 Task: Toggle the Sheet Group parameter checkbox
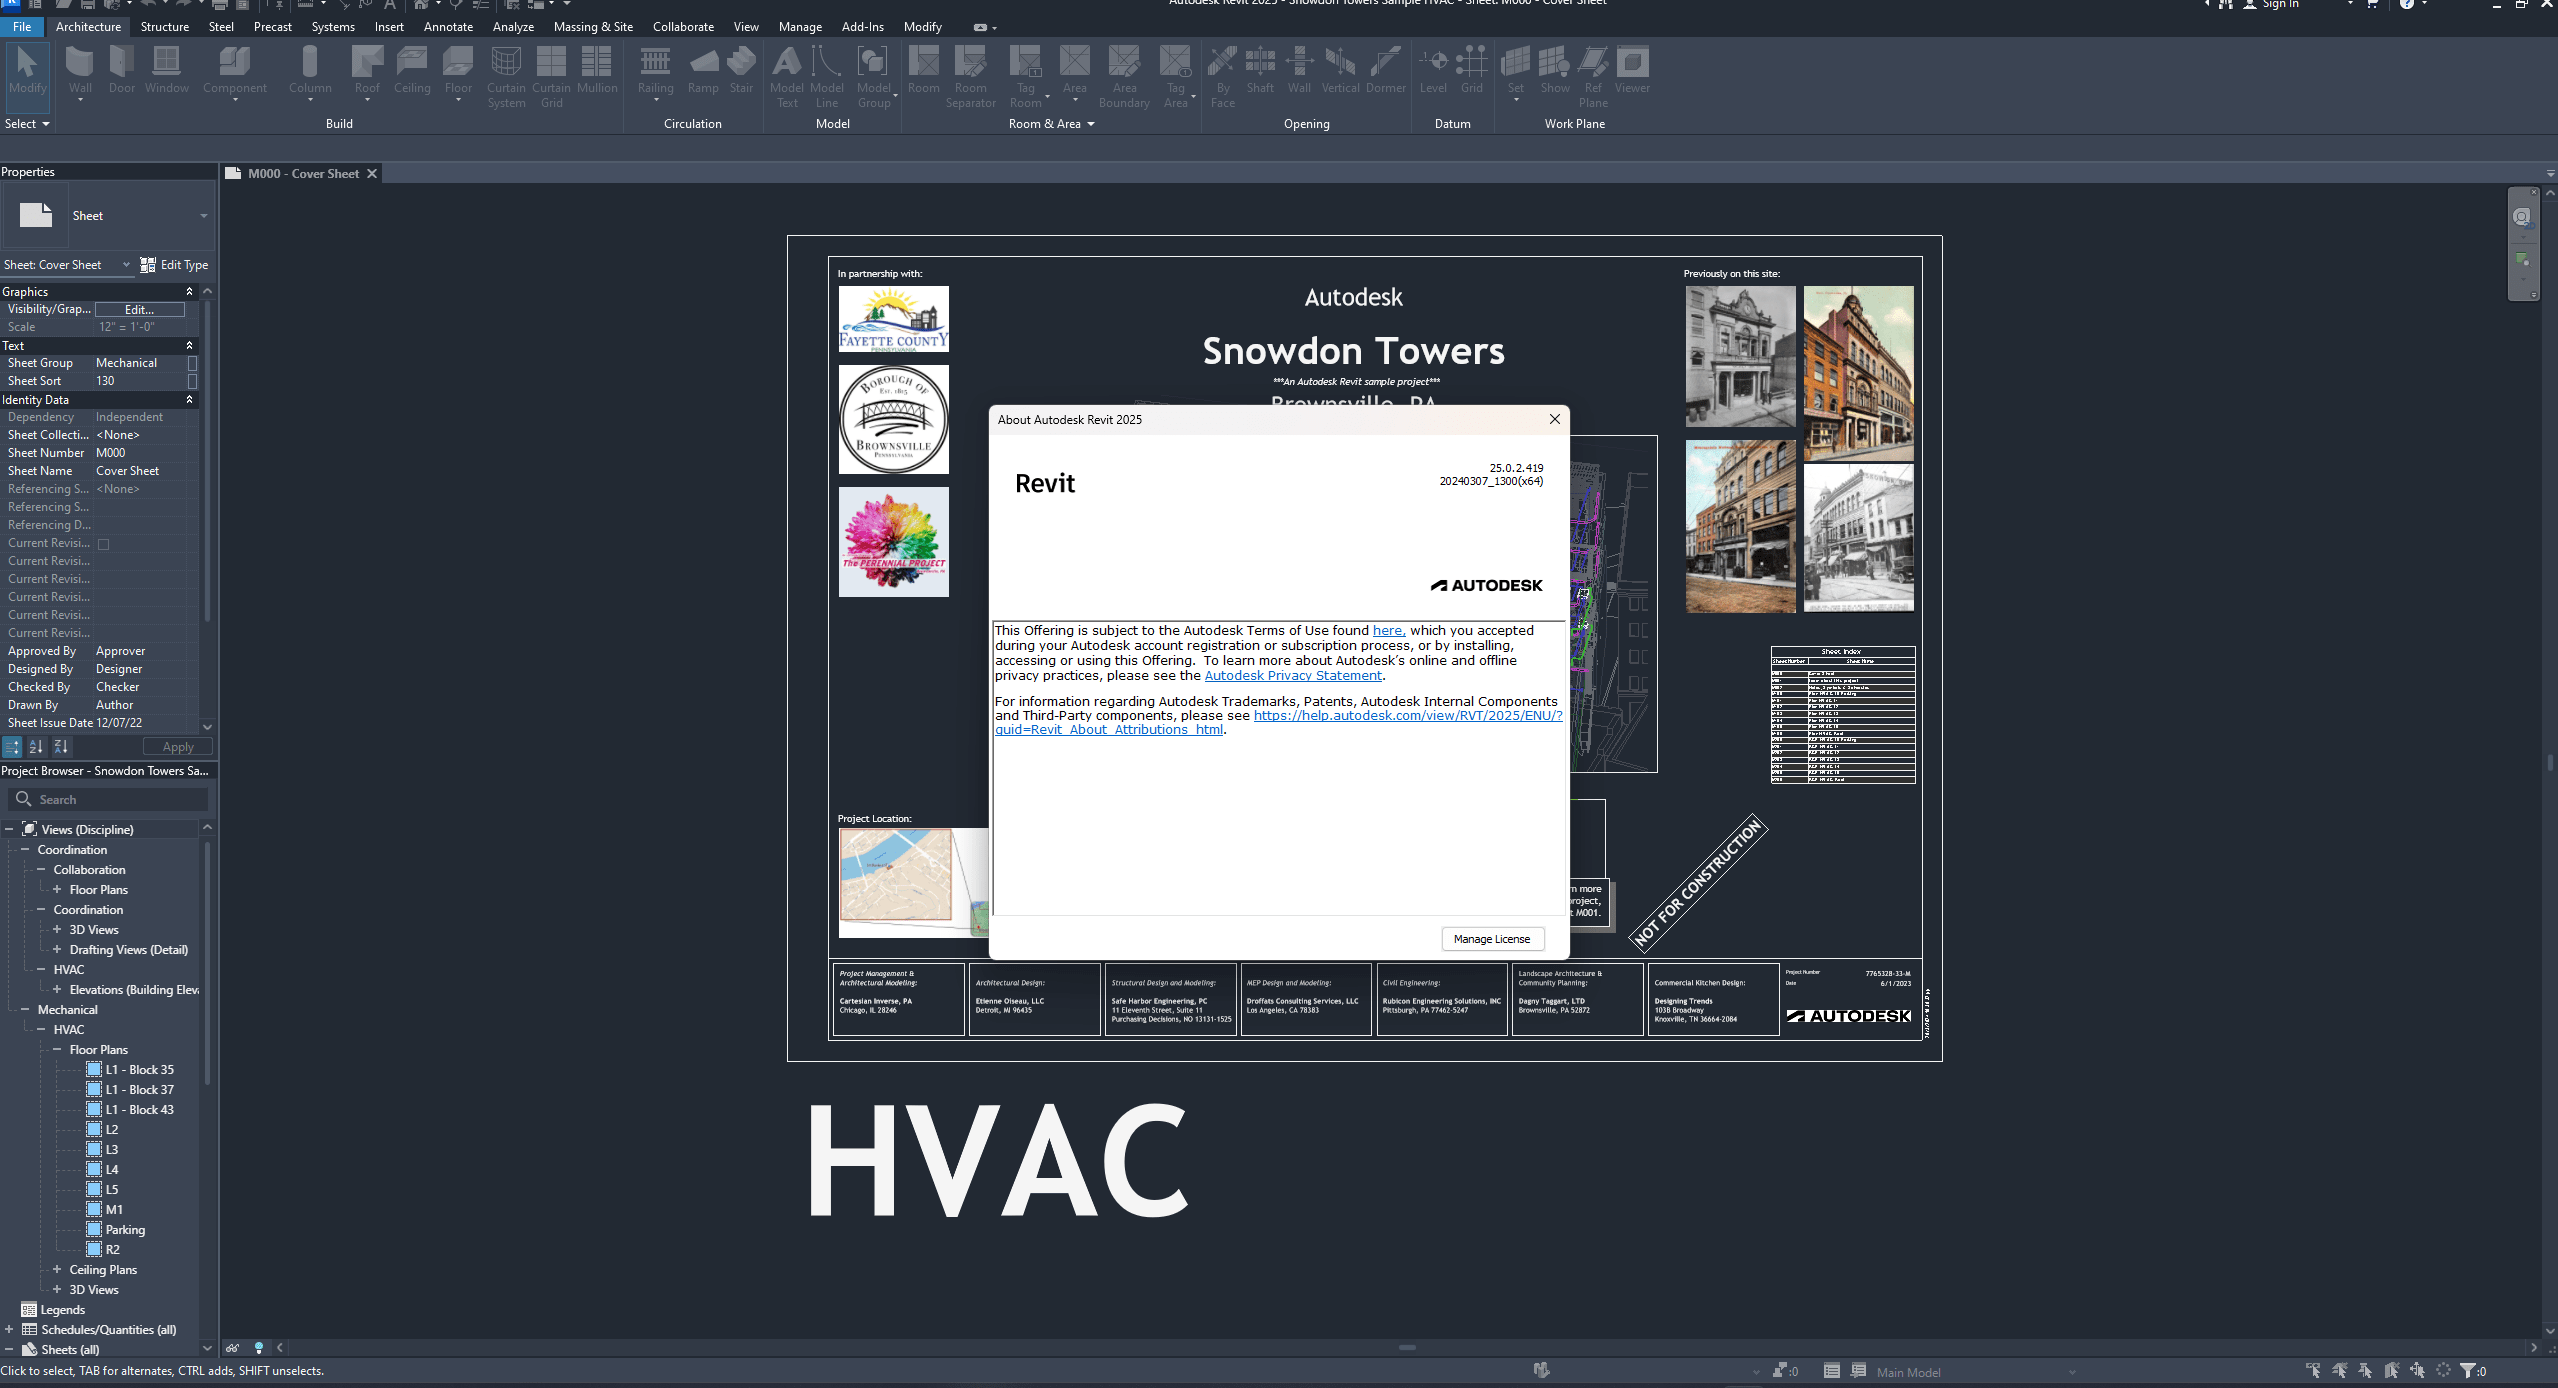(193, 363)
